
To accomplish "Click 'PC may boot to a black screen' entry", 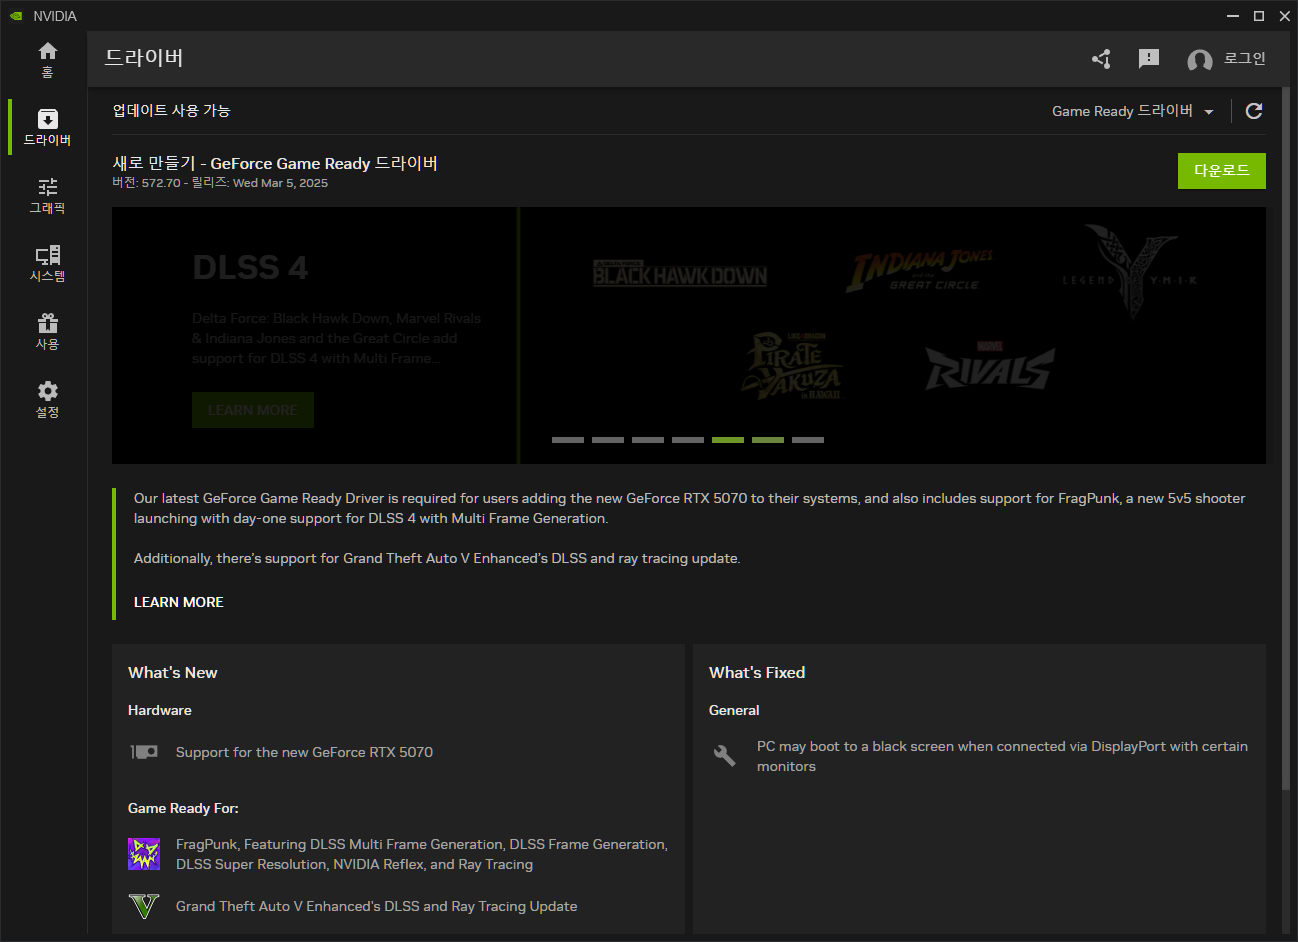I will click(1002, 756).
